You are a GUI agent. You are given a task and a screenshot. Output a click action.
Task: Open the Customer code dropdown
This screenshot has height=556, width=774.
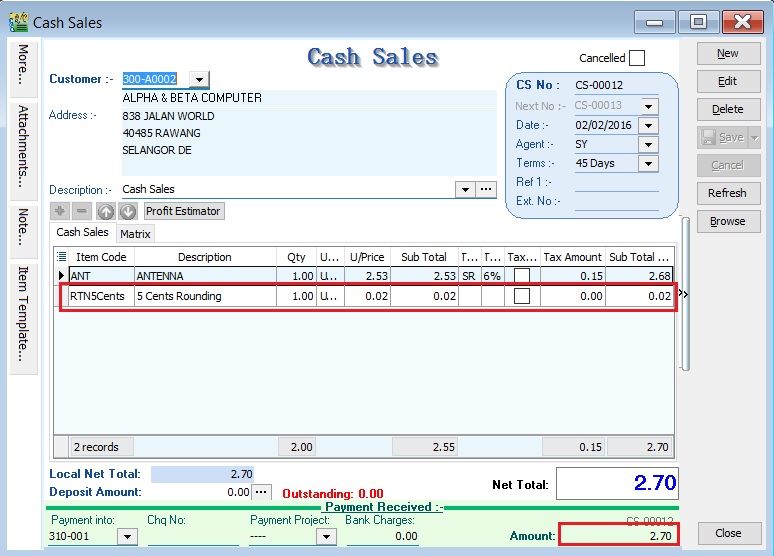(x=198, y=79)
